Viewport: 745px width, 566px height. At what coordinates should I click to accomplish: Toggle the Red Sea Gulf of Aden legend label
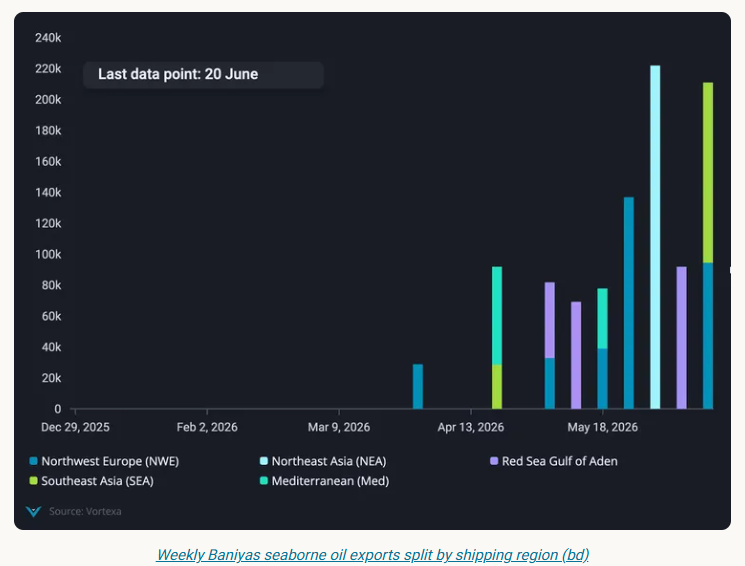[x=560, y=461]
